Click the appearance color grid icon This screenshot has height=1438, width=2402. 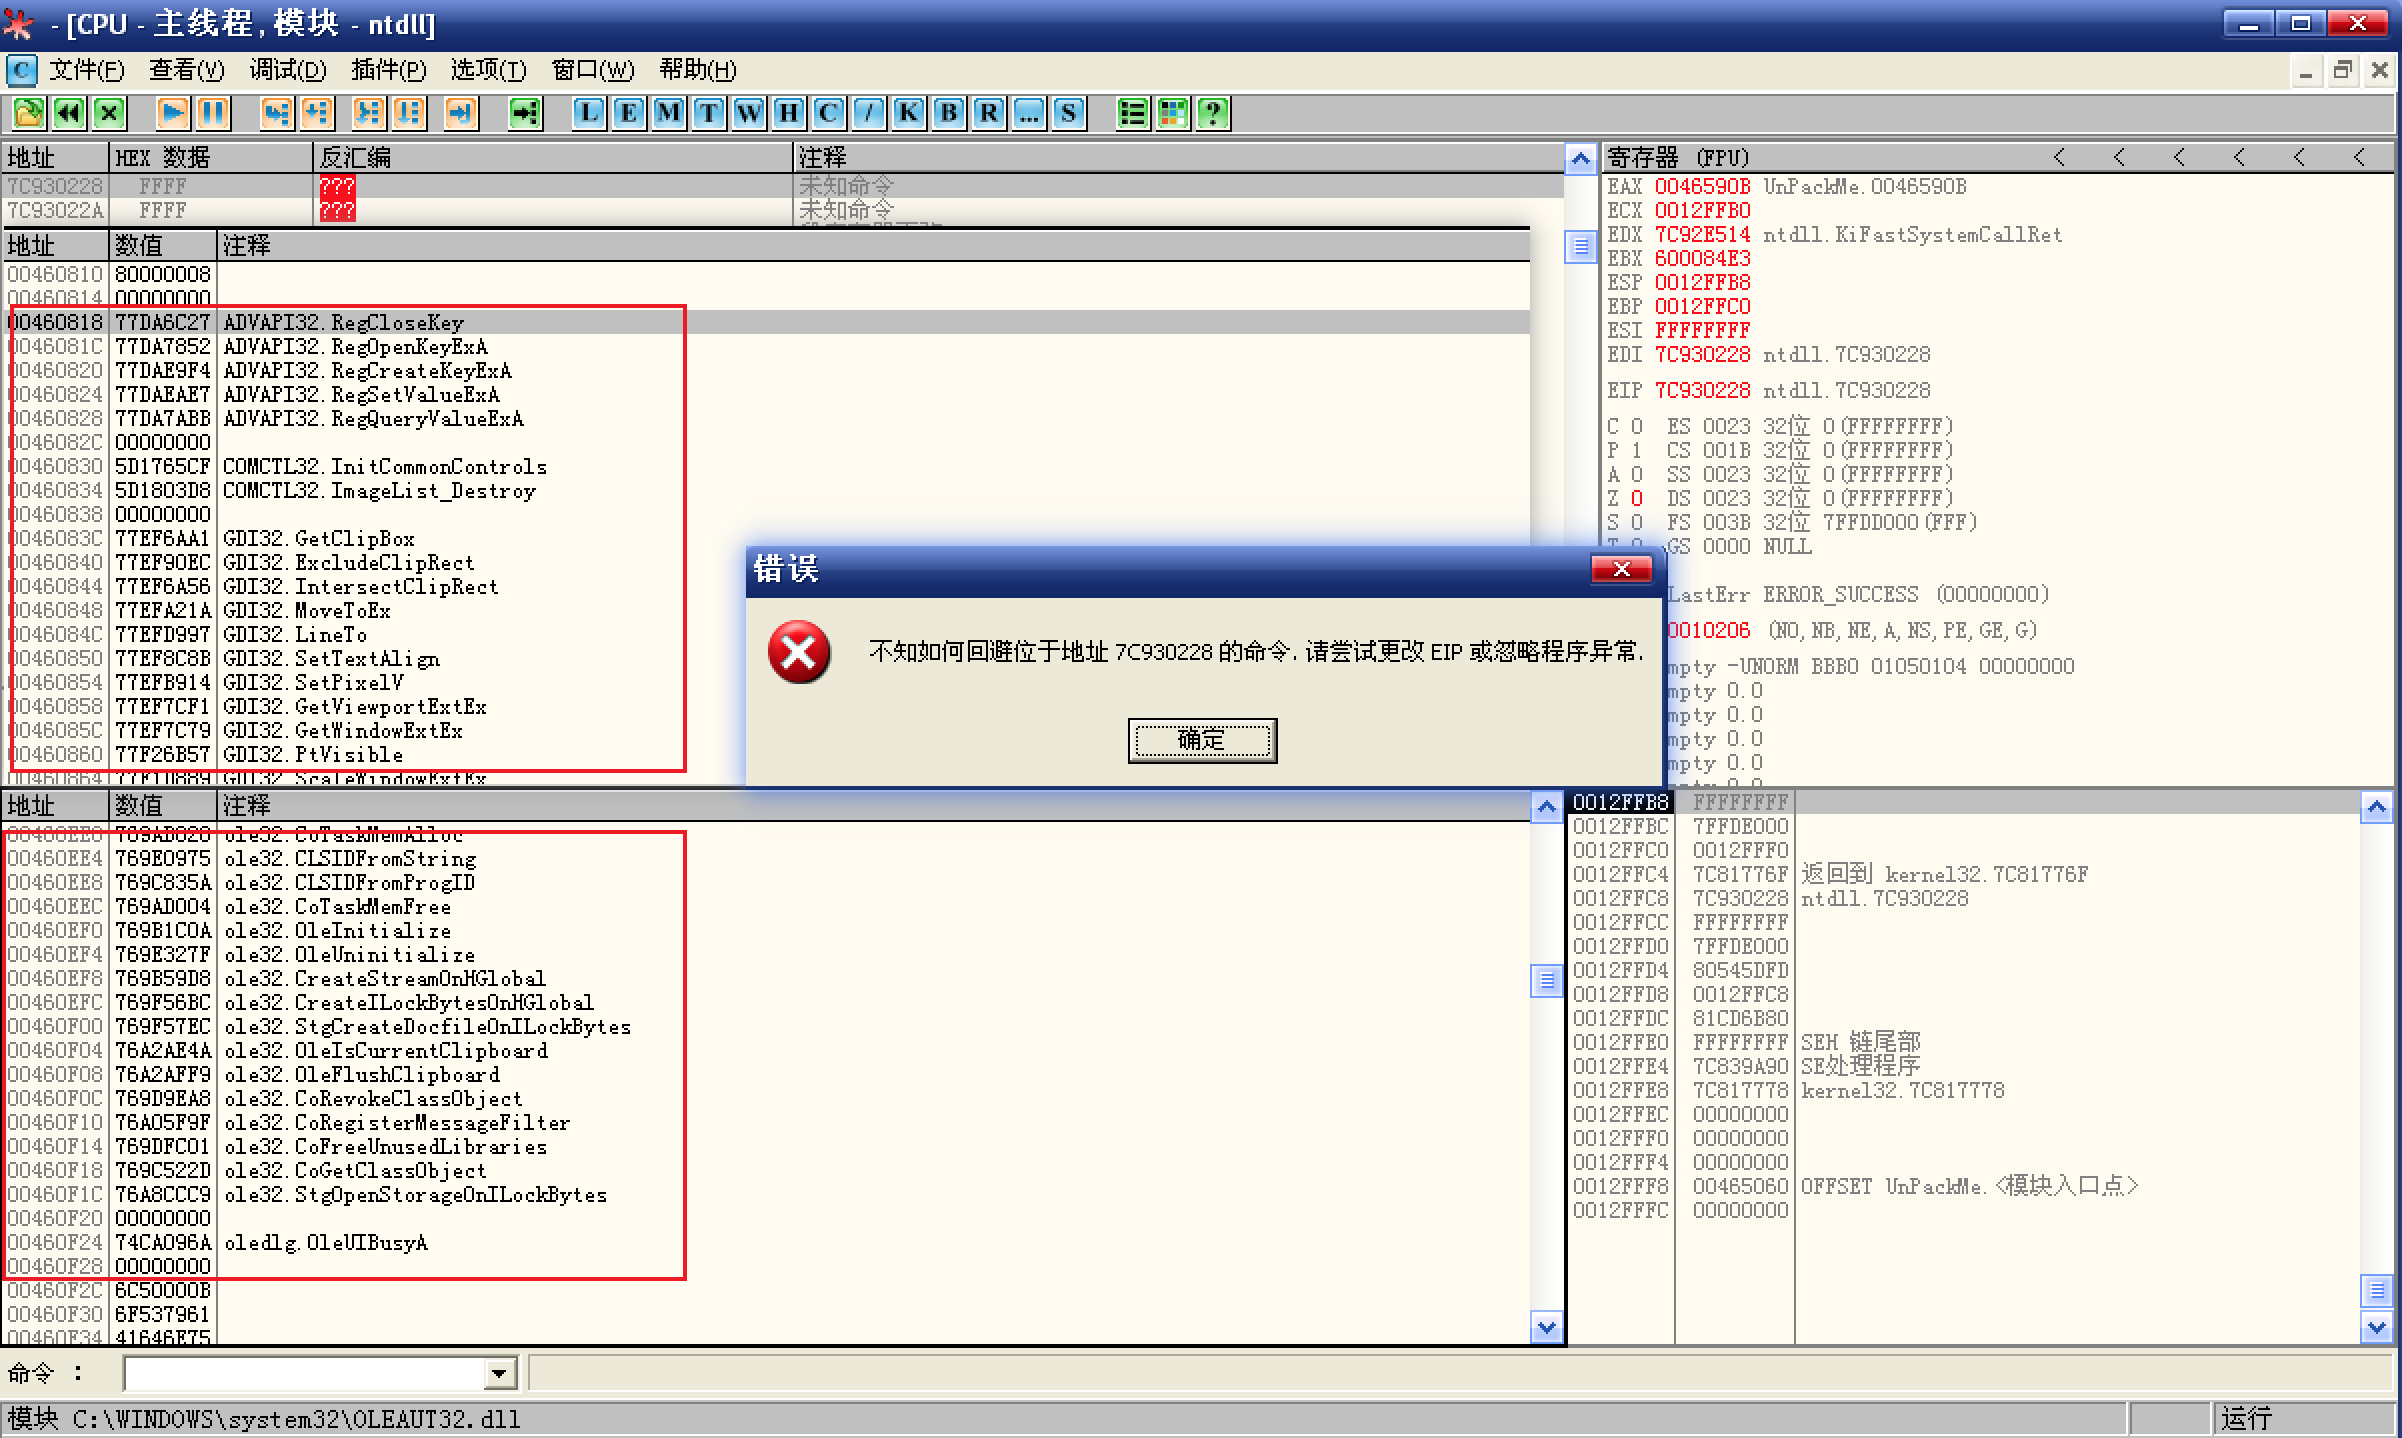[1172, 113]
